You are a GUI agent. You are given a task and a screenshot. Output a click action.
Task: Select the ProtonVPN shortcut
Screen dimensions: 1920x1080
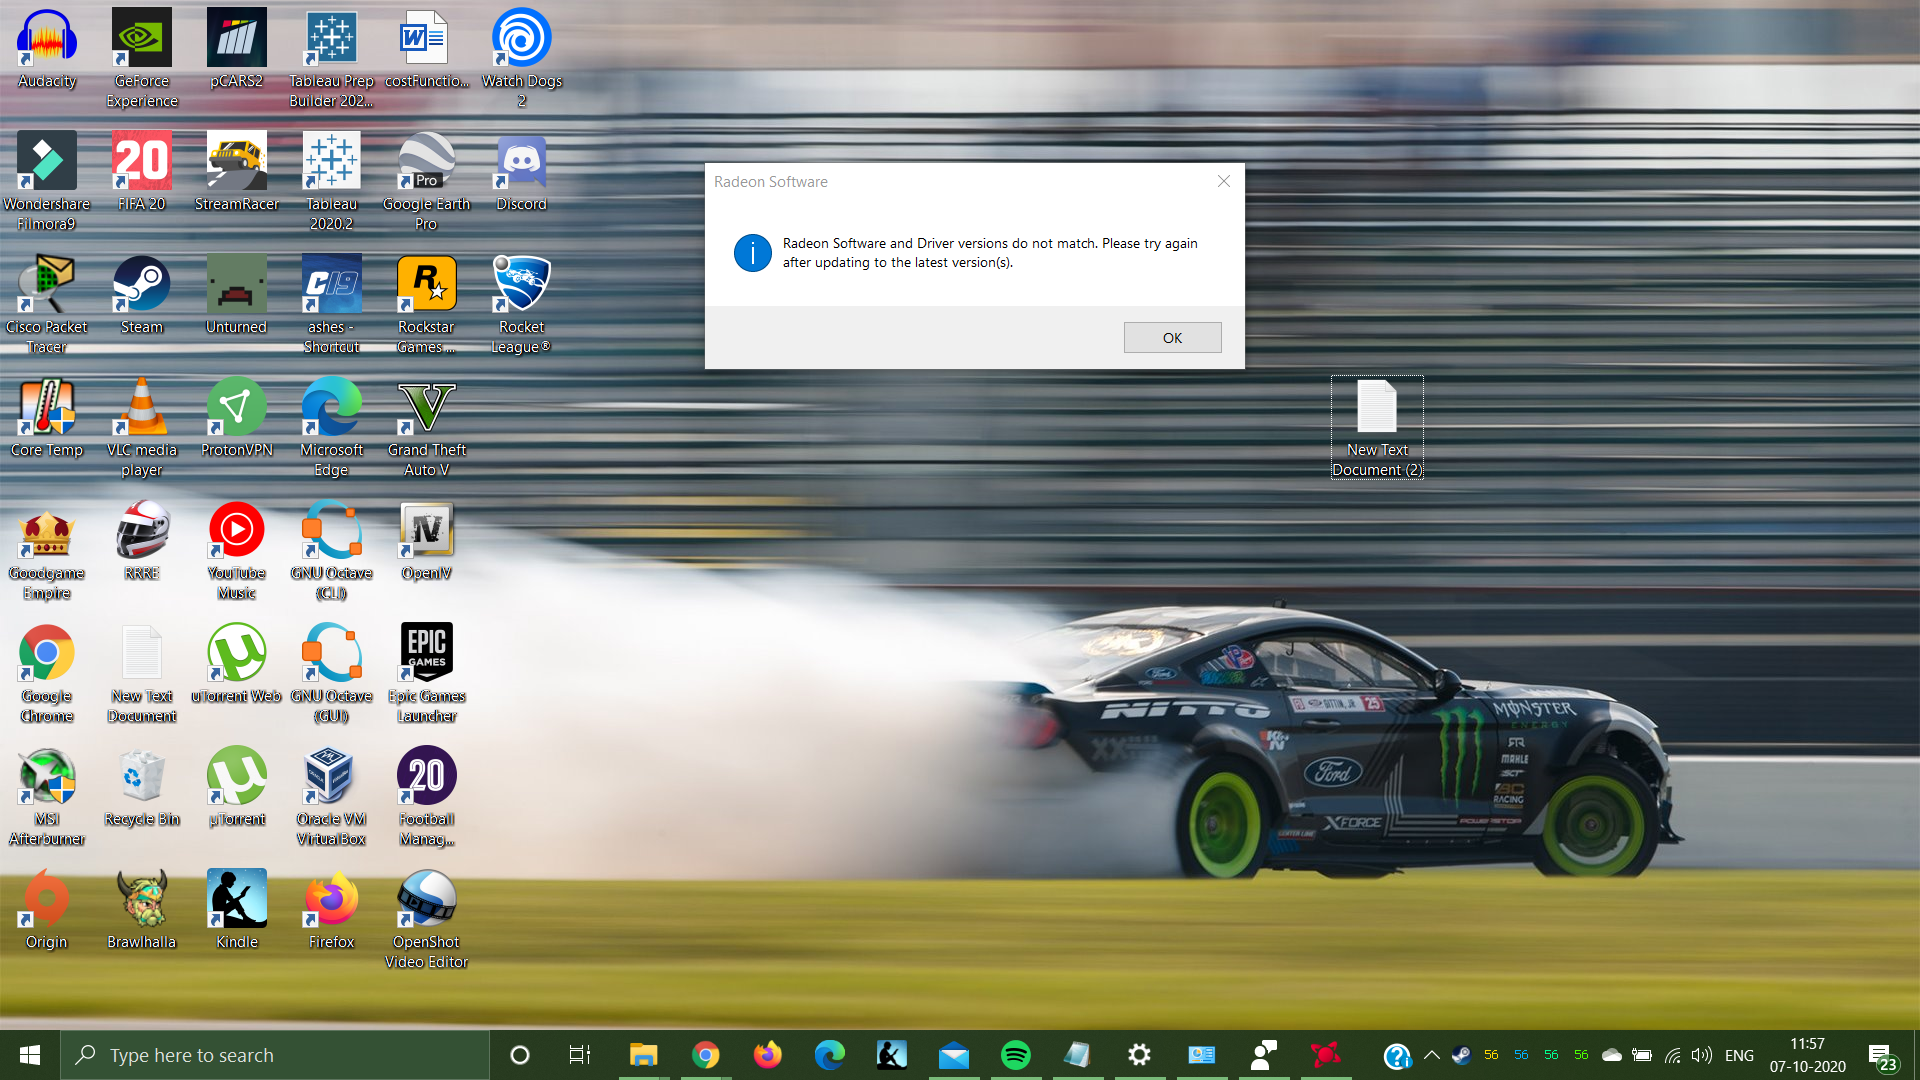point(237,417)
